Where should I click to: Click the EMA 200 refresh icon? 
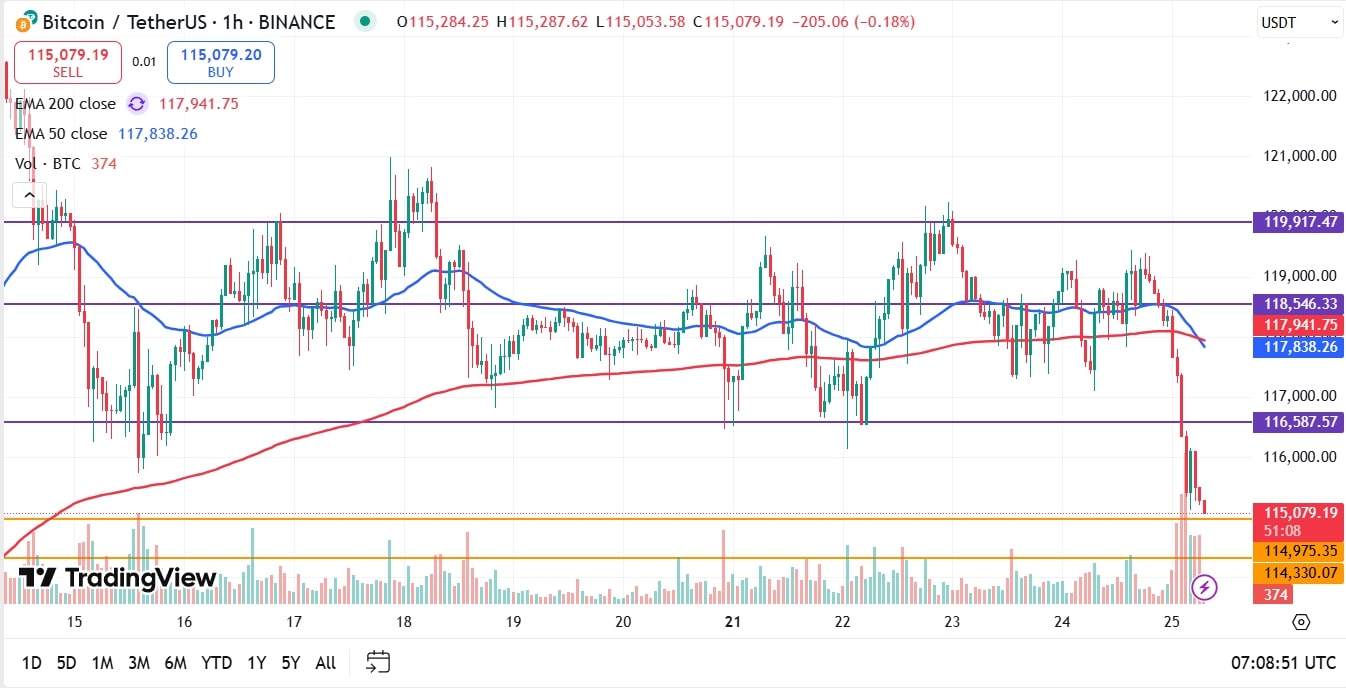(137, 103)
